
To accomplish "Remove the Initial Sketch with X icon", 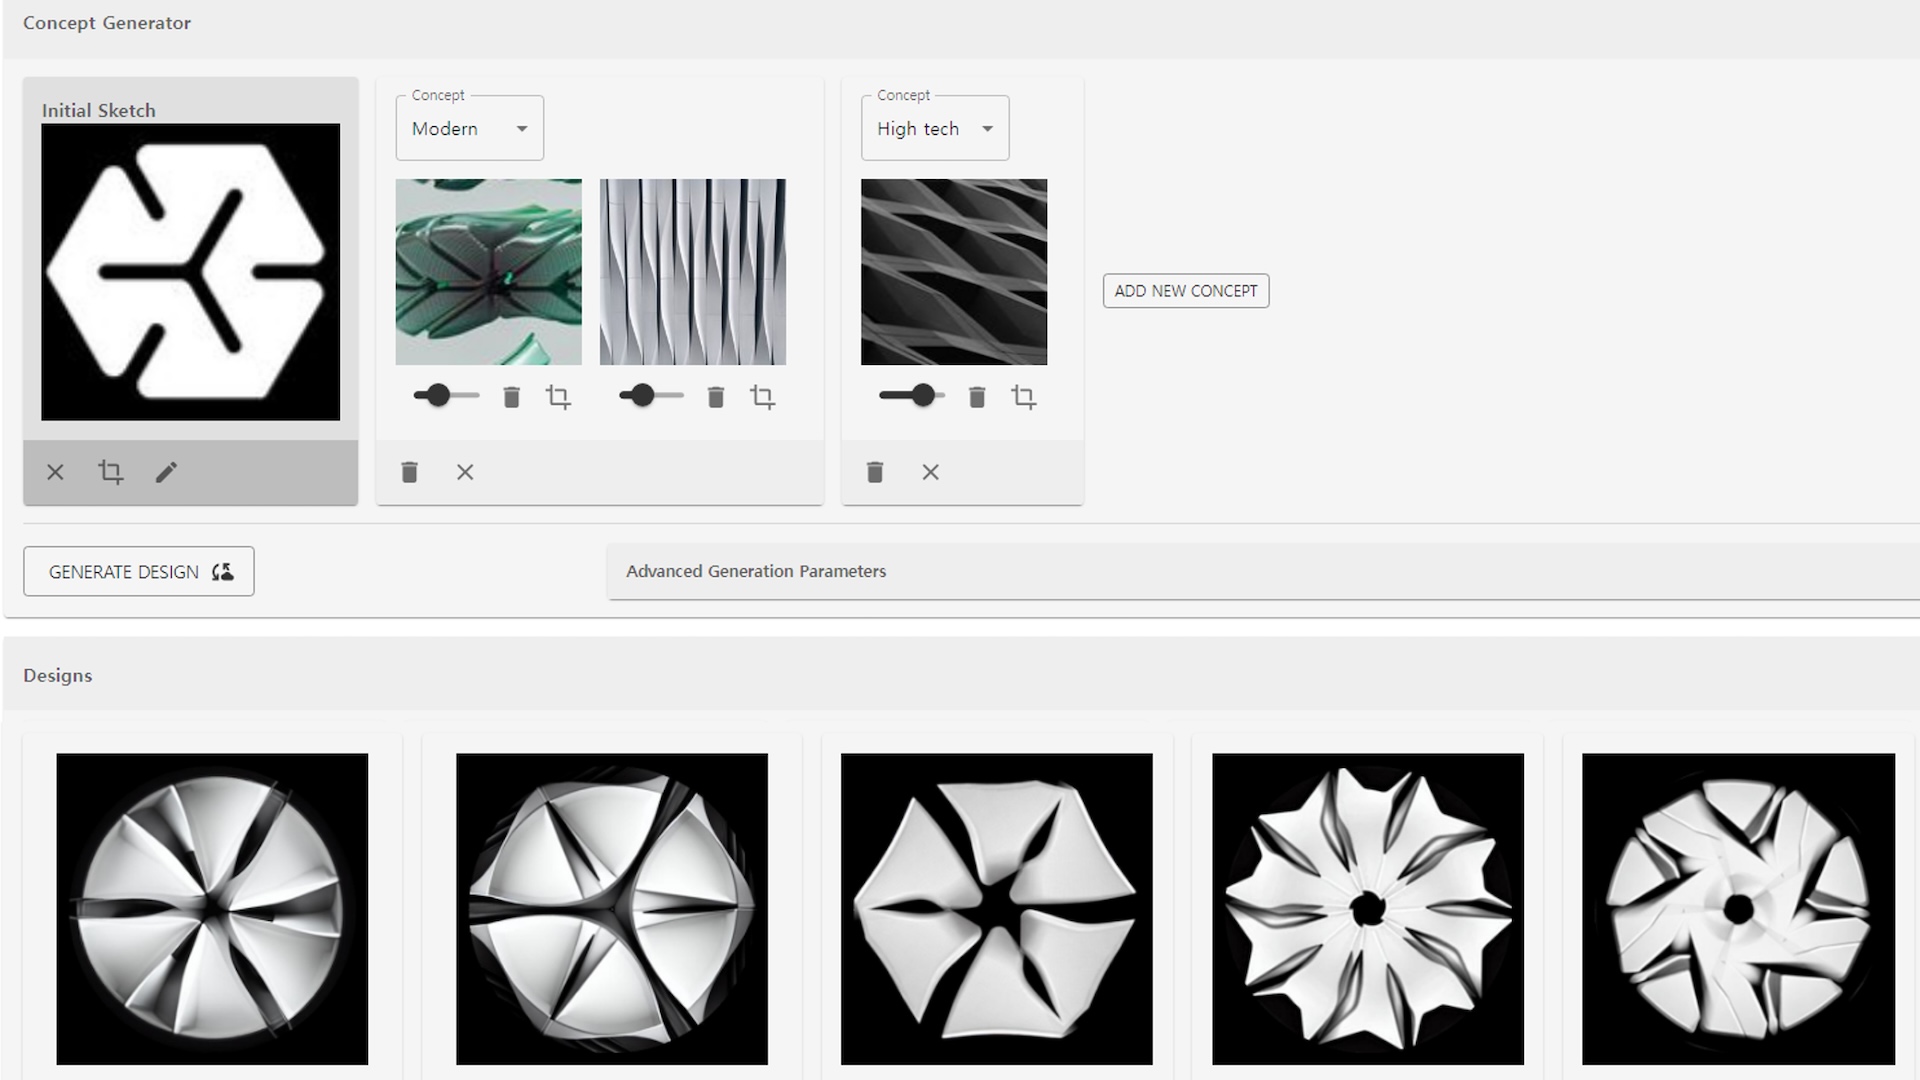I will (x=55, y=472).
